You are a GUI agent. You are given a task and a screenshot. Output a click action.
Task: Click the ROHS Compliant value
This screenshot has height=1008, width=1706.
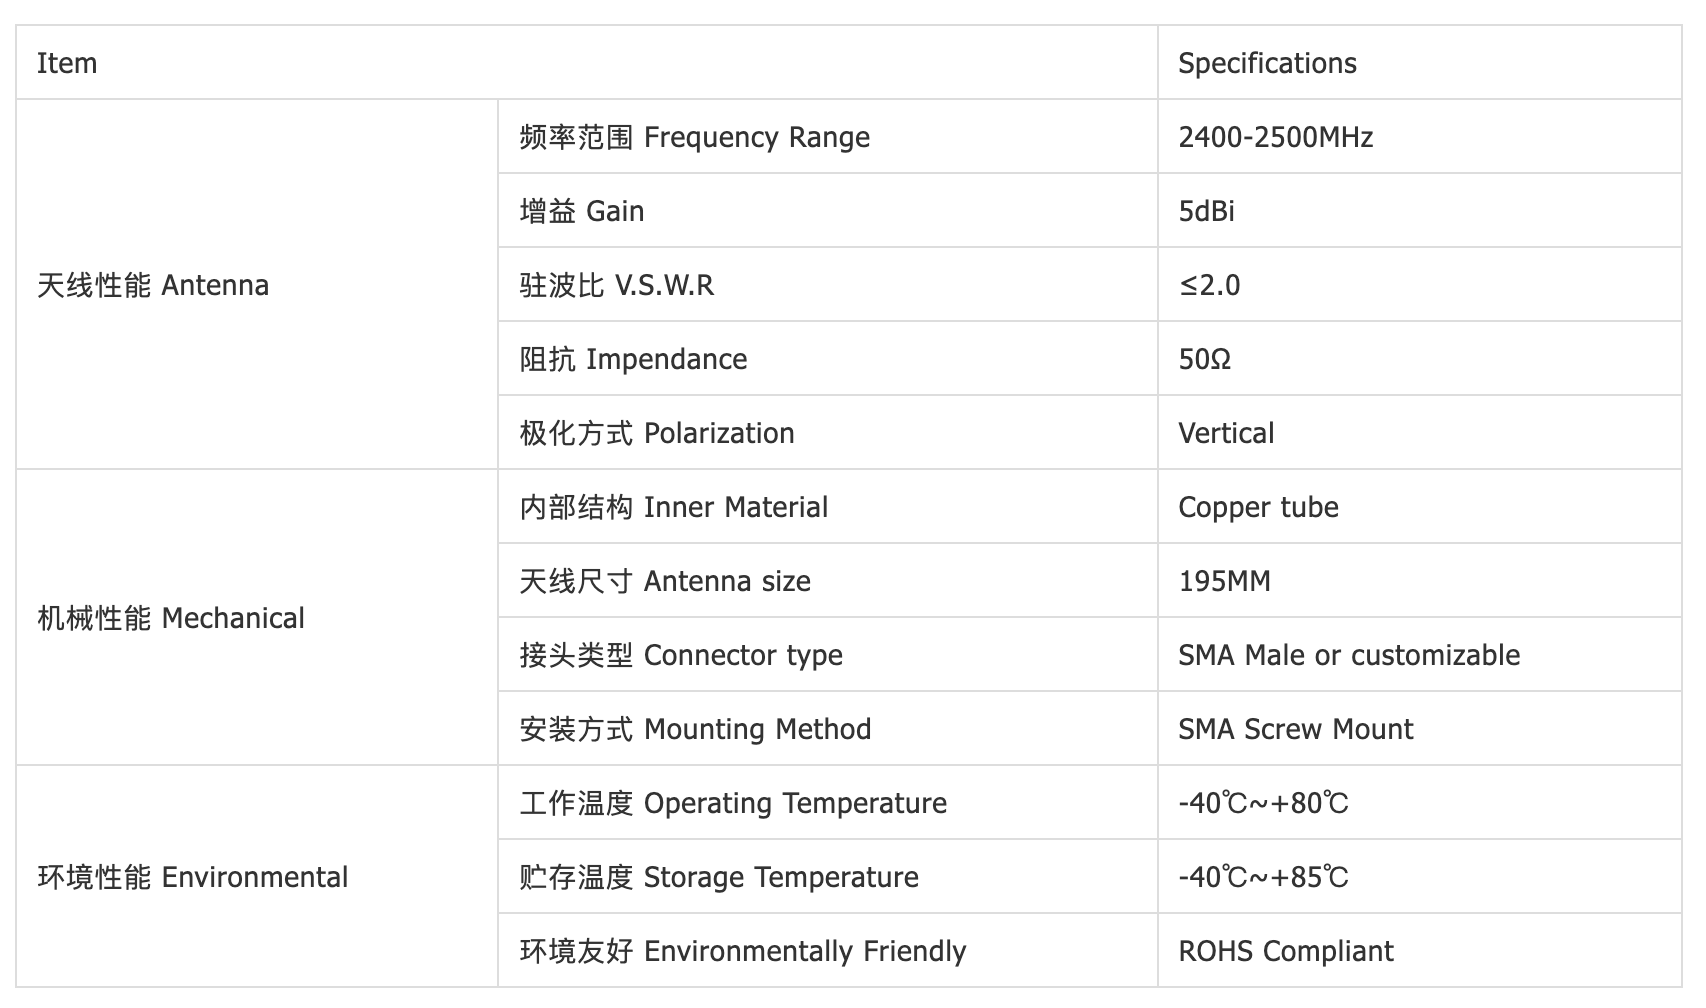click(x=1286, y=951)
